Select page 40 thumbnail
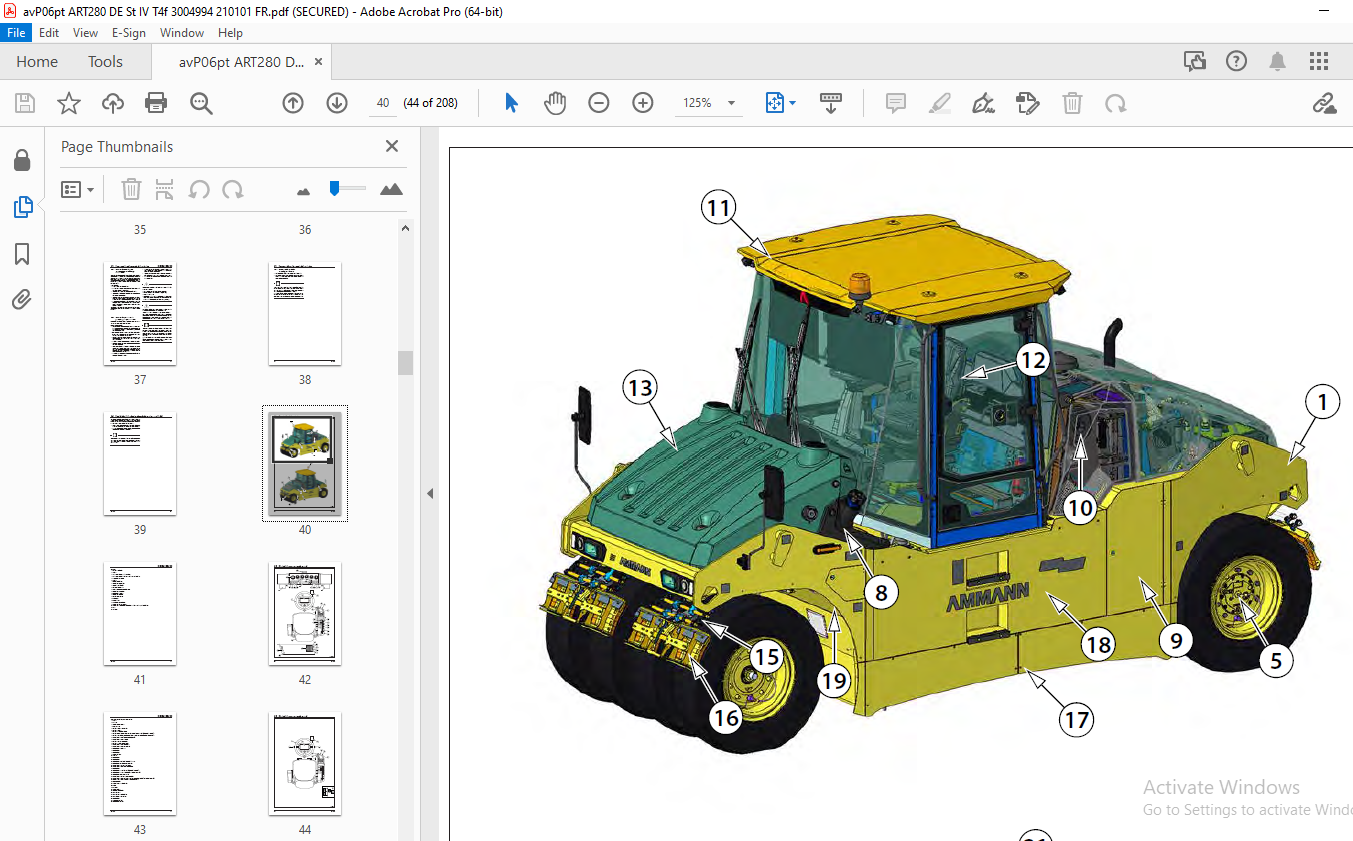This screenshot has width=1353, height=841. 305,464
